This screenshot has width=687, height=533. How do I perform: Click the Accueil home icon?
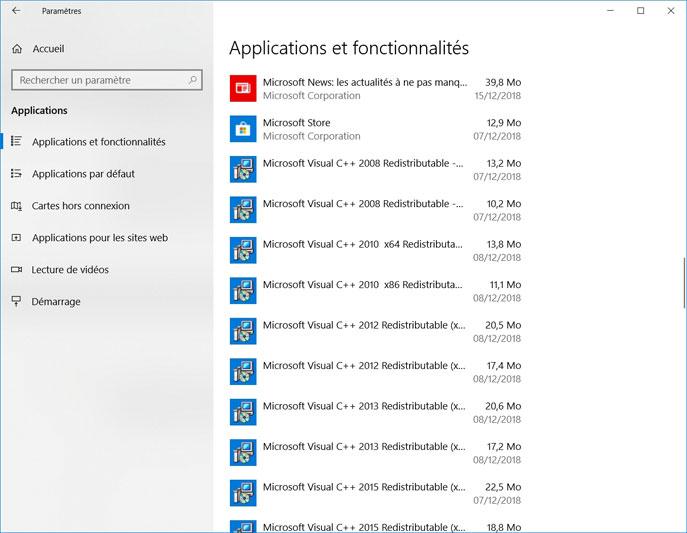(x=17, y=49)
